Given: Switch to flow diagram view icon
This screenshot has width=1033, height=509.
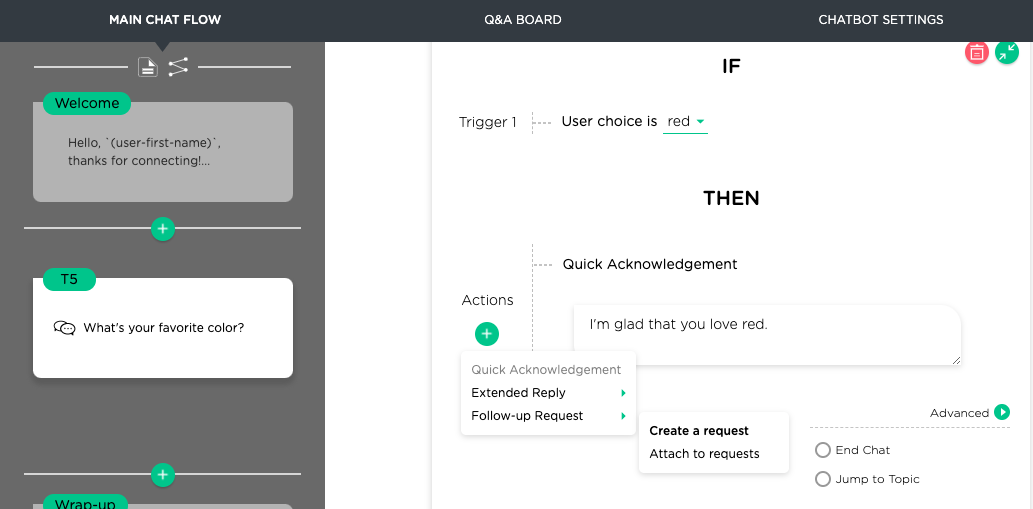Looking at the screenshot, I should click(x=178, y=67).
